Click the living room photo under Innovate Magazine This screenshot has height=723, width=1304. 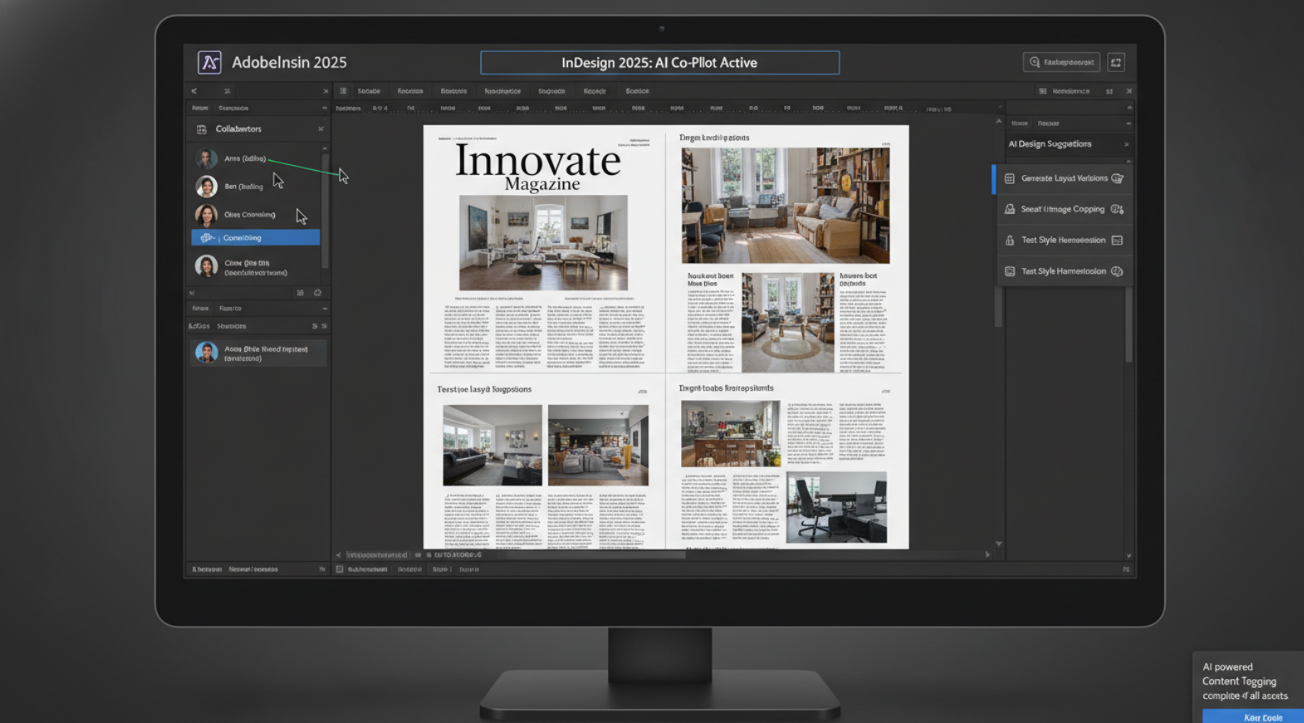coord(543,242)
